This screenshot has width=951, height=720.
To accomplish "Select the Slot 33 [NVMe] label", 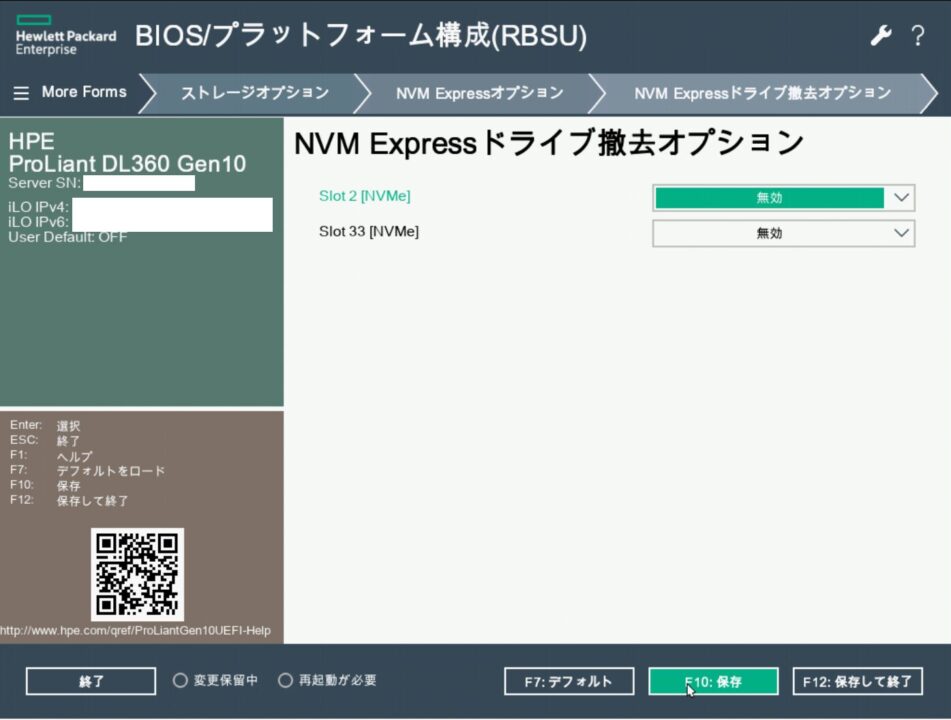I will (x=369, y=232).
